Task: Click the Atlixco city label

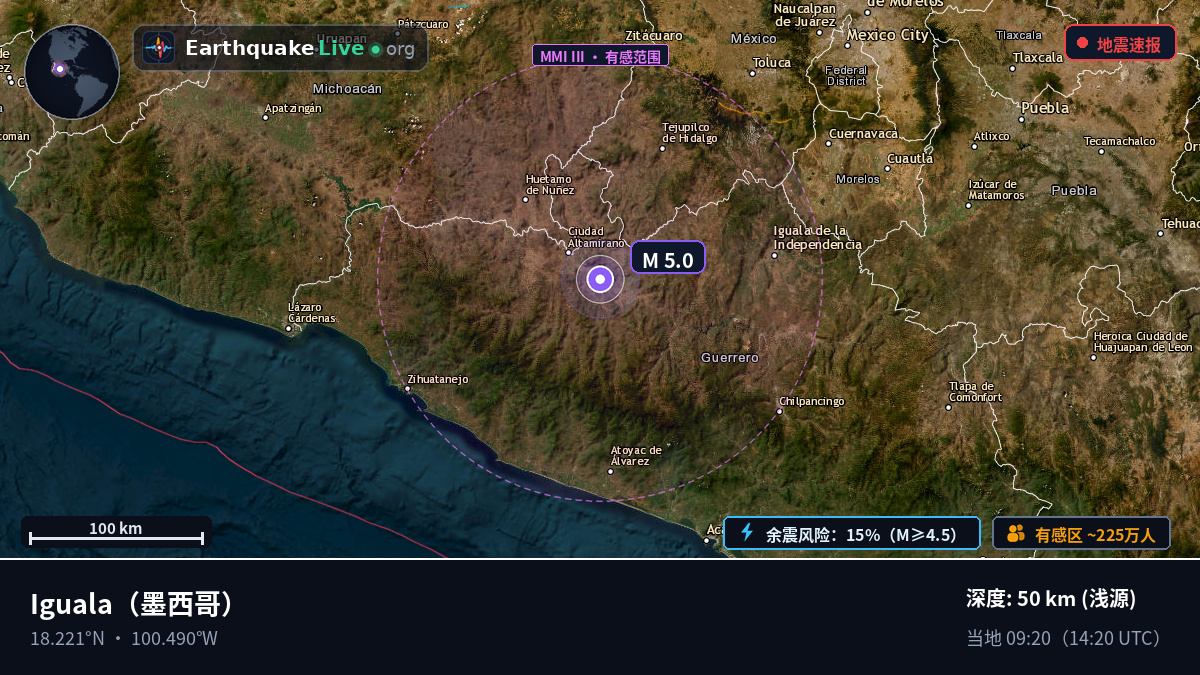Action: 992,135
